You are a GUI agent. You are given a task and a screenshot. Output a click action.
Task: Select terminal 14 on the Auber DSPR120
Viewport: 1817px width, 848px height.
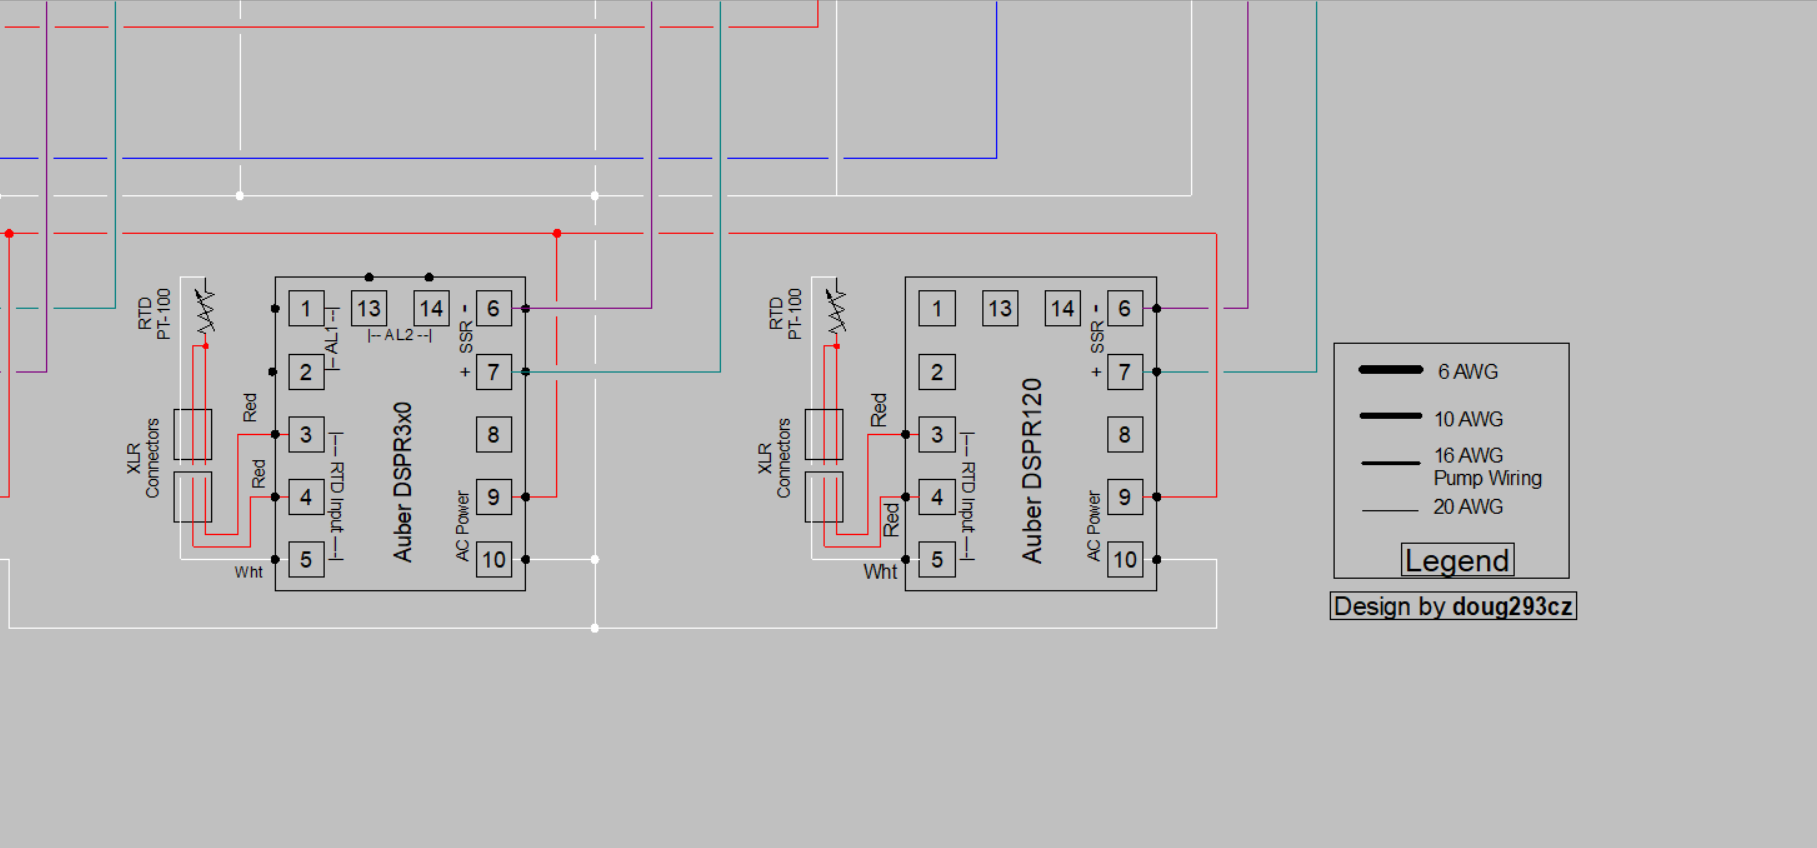(x=1062, y=309)
